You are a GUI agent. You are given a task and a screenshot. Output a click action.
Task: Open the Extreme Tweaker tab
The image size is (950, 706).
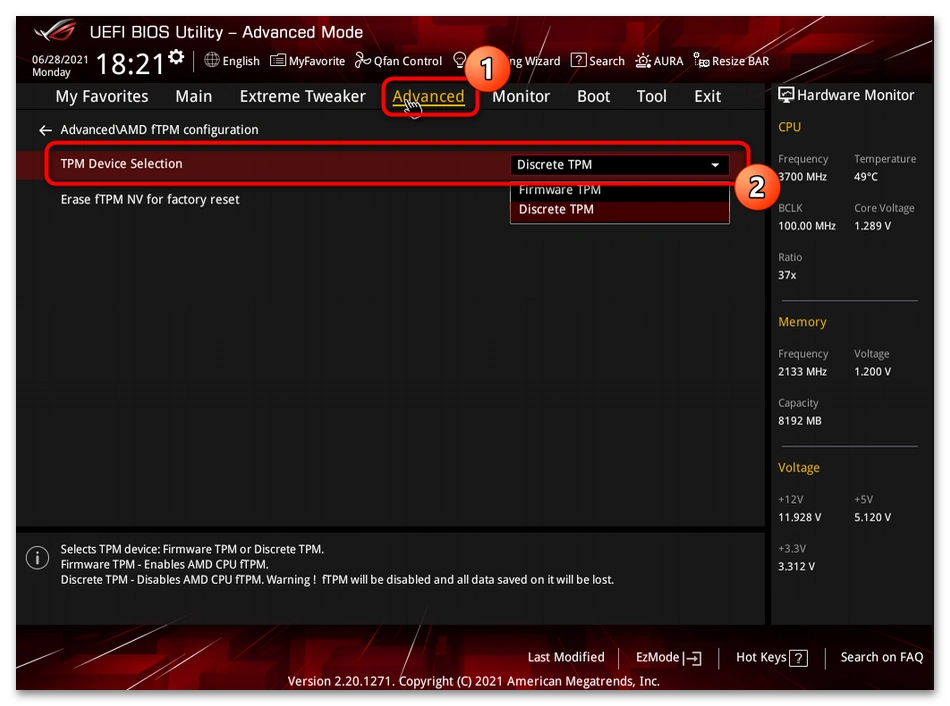(302, 96)
